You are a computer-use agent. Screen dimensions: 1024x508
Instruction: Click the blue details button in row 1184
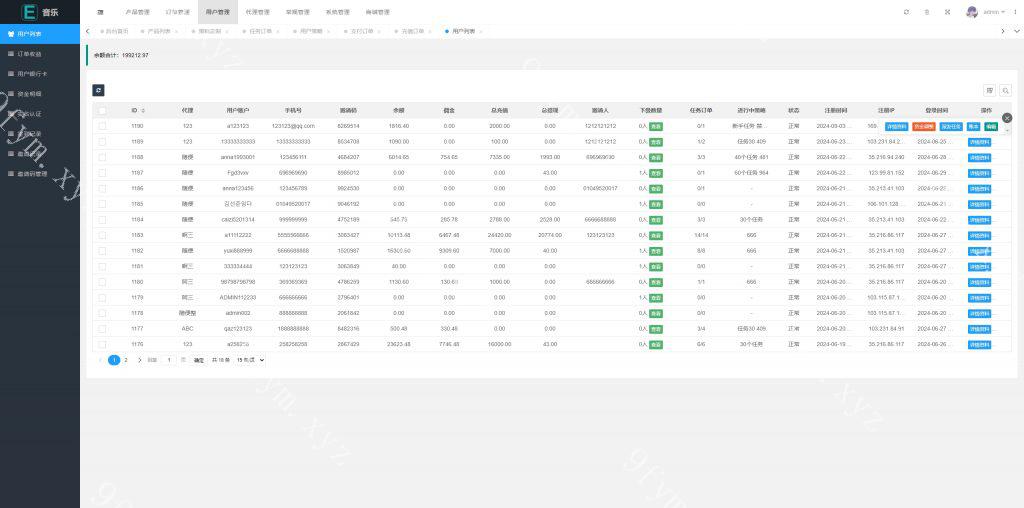979,220
